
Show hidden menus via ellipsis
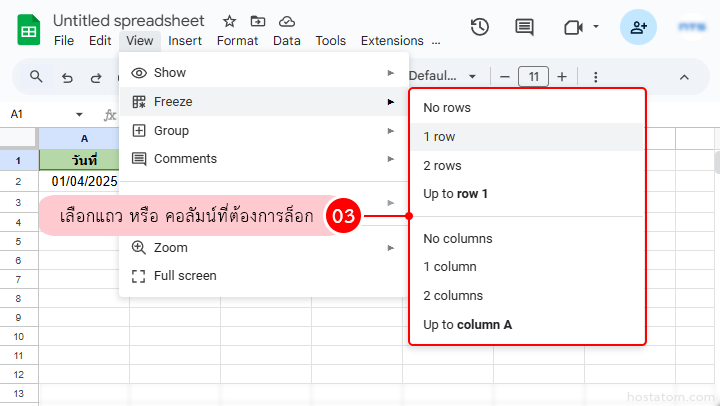(436, 42)
